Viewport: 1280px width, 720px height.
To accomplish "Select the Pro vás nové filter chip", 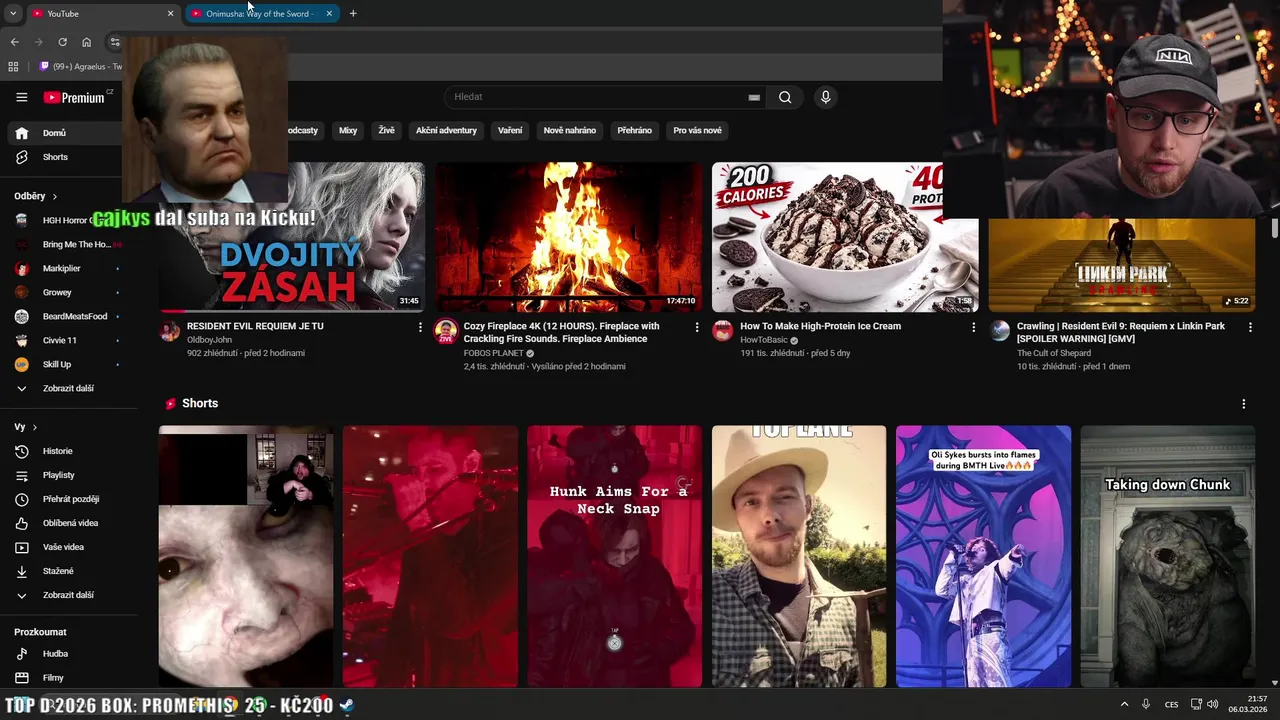I will pyautogui.click(x=697, y=130).
